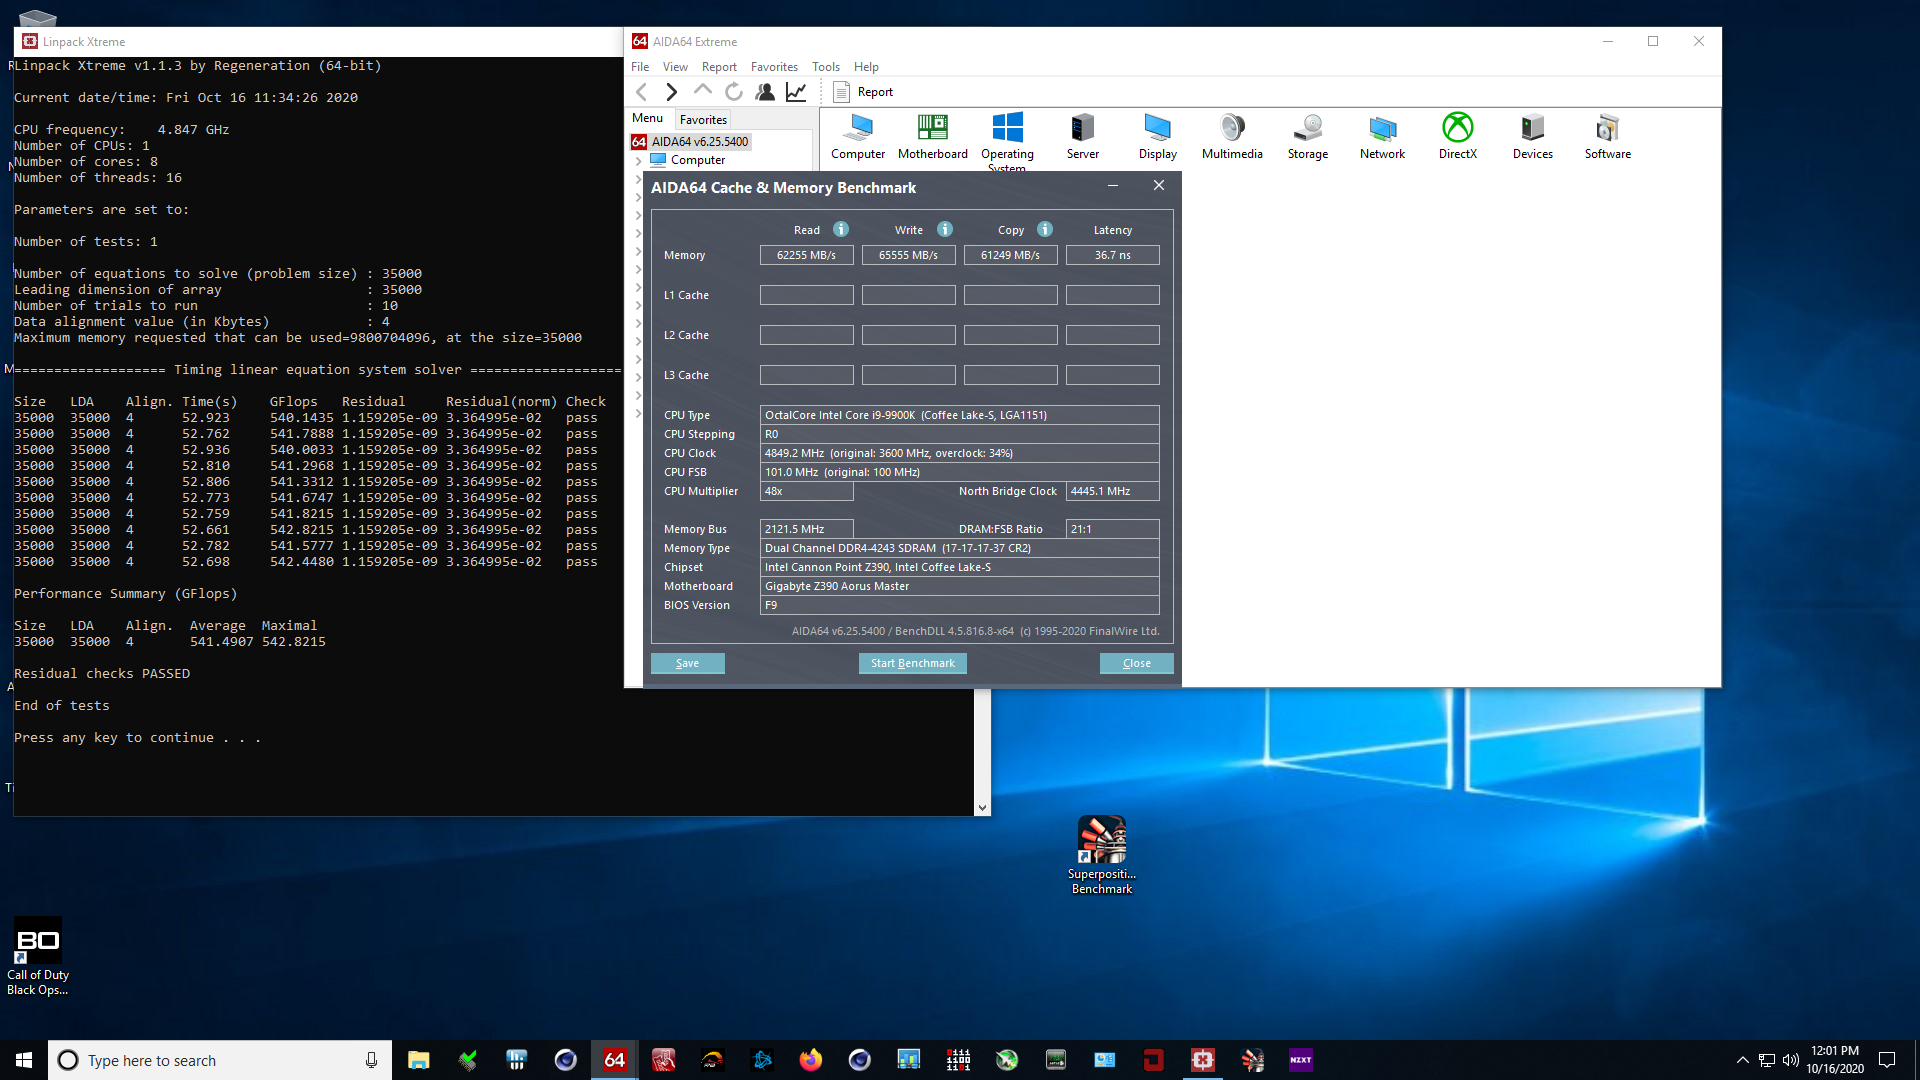Open the DirectX category icon
This screenshot has width=1920, height=1080.
[x=1458, y=137]
